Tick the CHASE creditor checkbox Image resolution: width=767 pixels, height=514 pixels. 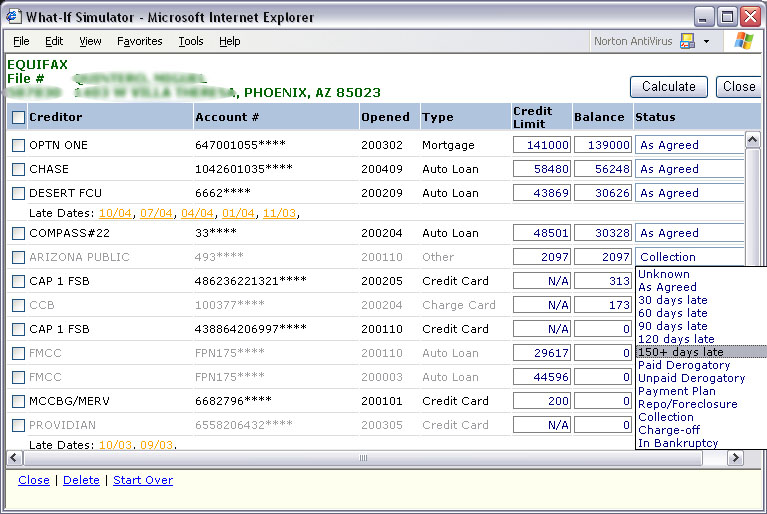(18, 169)
